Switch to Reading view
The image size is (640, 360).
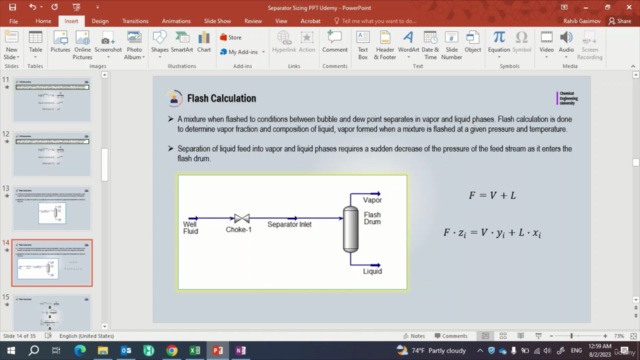[x=520, y=336]
